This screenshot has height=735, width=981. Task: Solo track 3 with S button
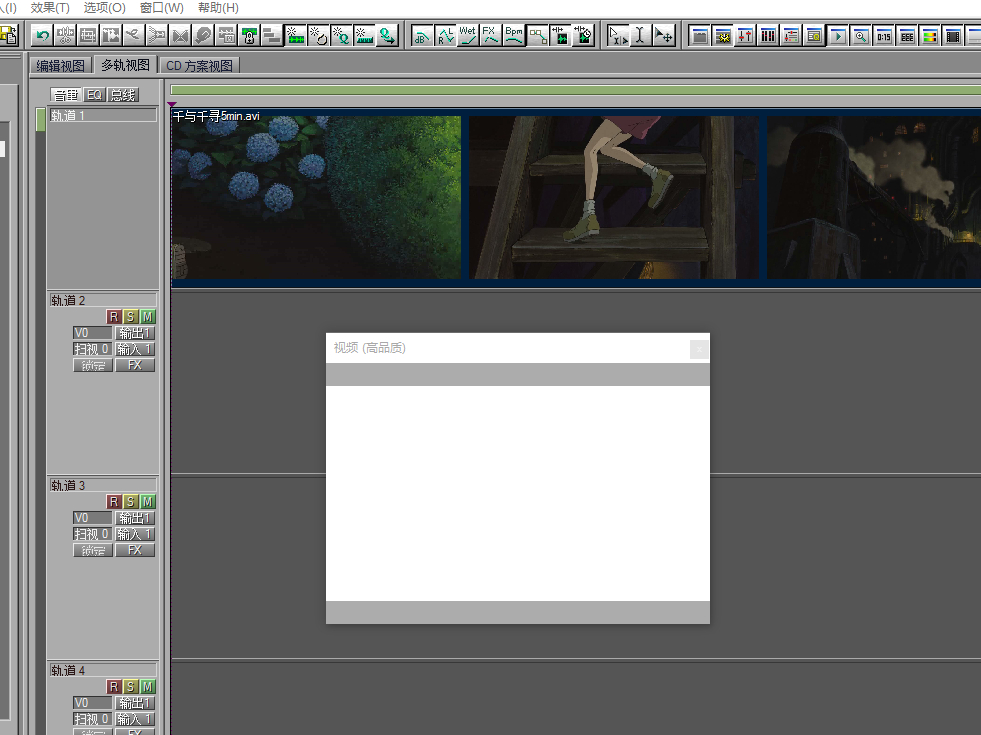(130, 502)
